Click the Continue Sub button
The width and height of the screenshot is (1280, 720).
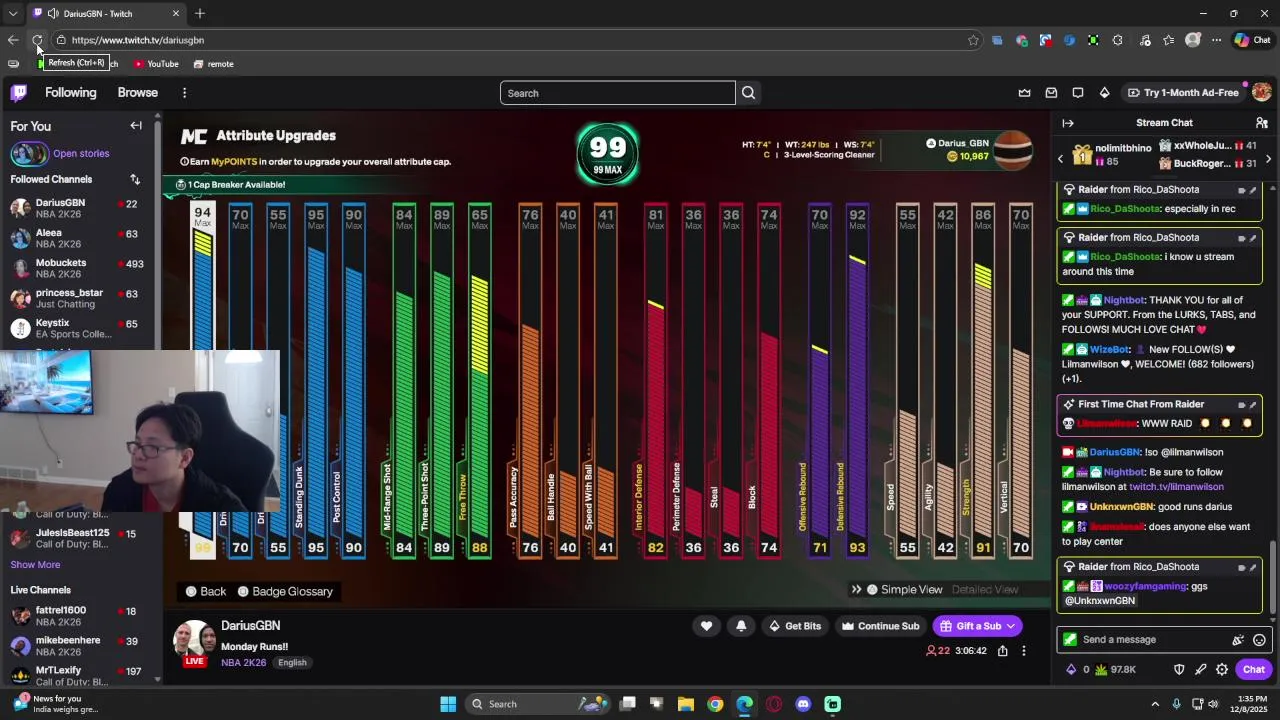pyautogui.click(x=880, y=626)
